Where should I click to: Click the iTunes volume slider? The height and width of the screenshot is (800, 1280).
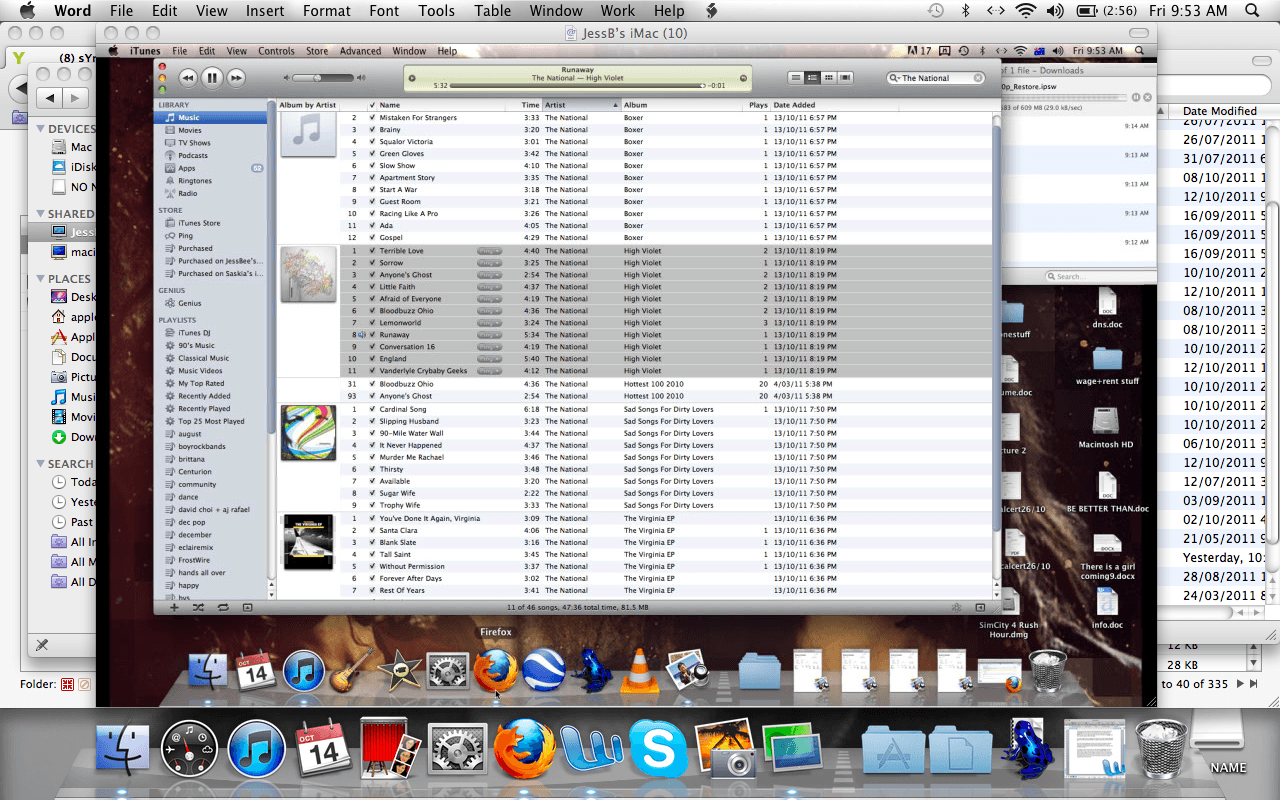point(321,78)
